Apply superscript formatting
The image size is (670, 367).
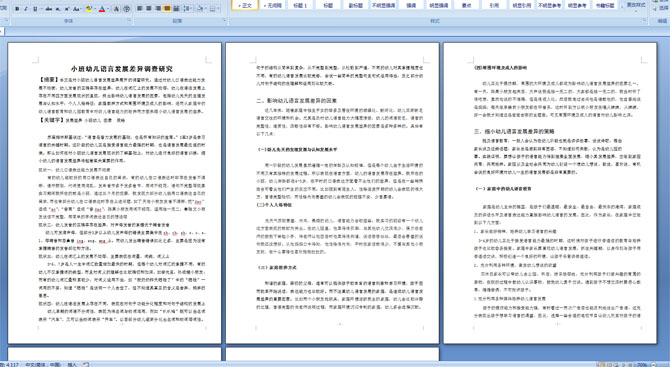click(67, 9)
